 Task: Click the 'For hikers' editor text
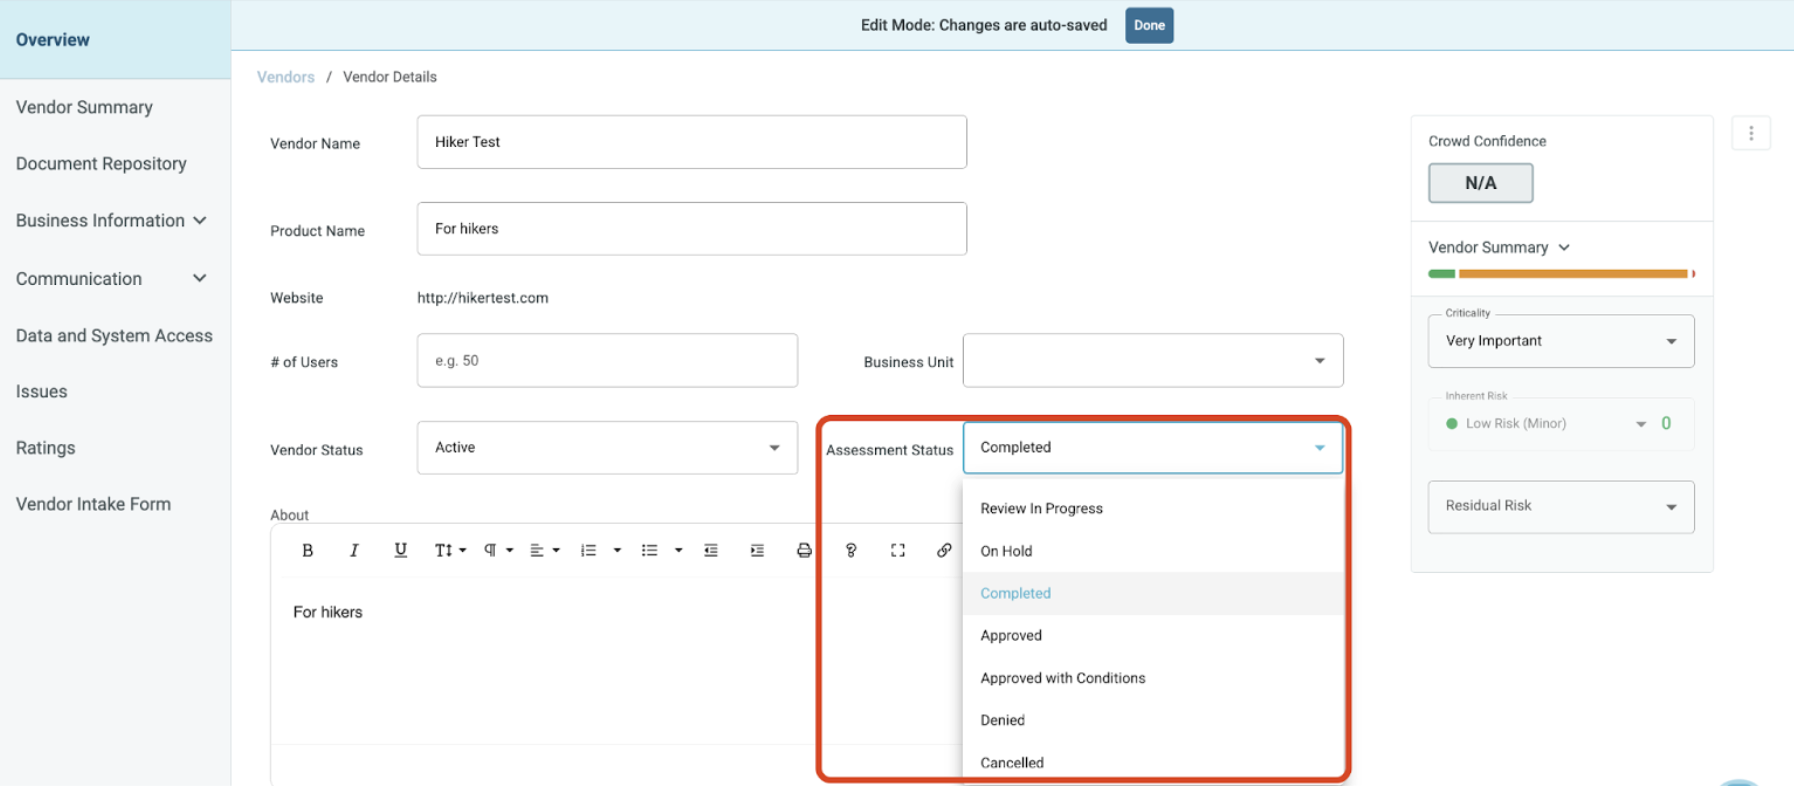pyautogui.click(x=328, y=612)
